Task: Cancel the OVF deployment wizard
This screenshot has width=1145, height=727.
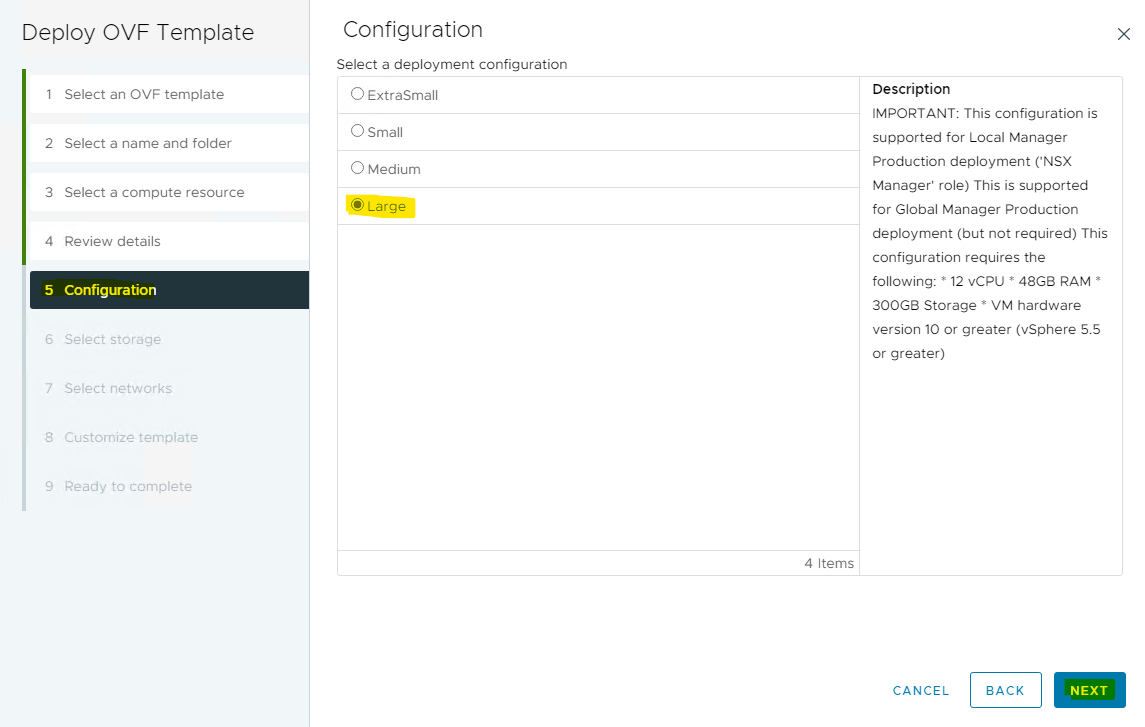Action: pyautogui.click(x=920, y=690)
